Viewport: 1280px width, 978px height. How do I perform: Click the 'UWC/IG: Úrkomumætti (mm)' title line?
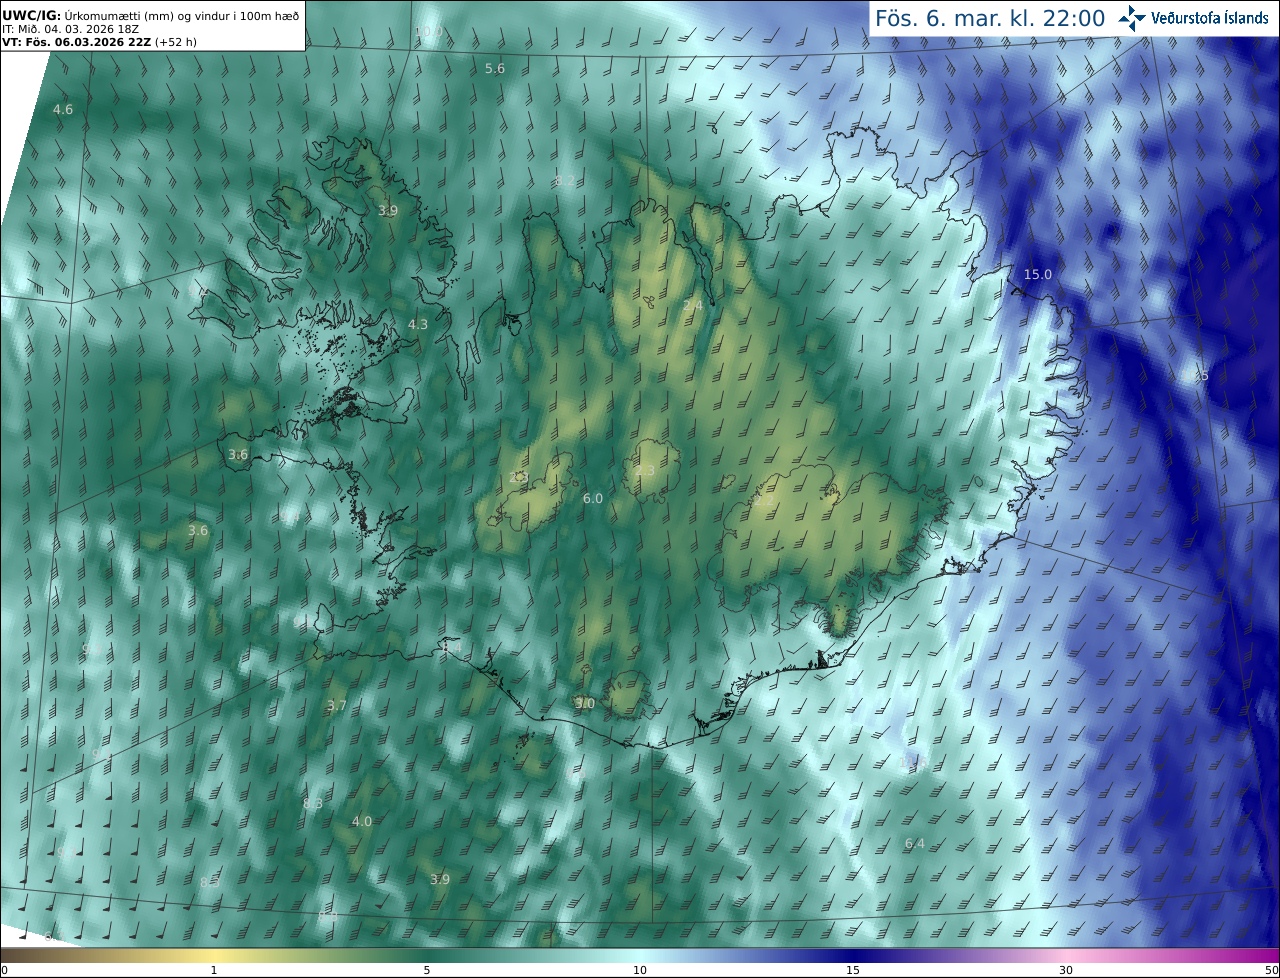point(152,15)
